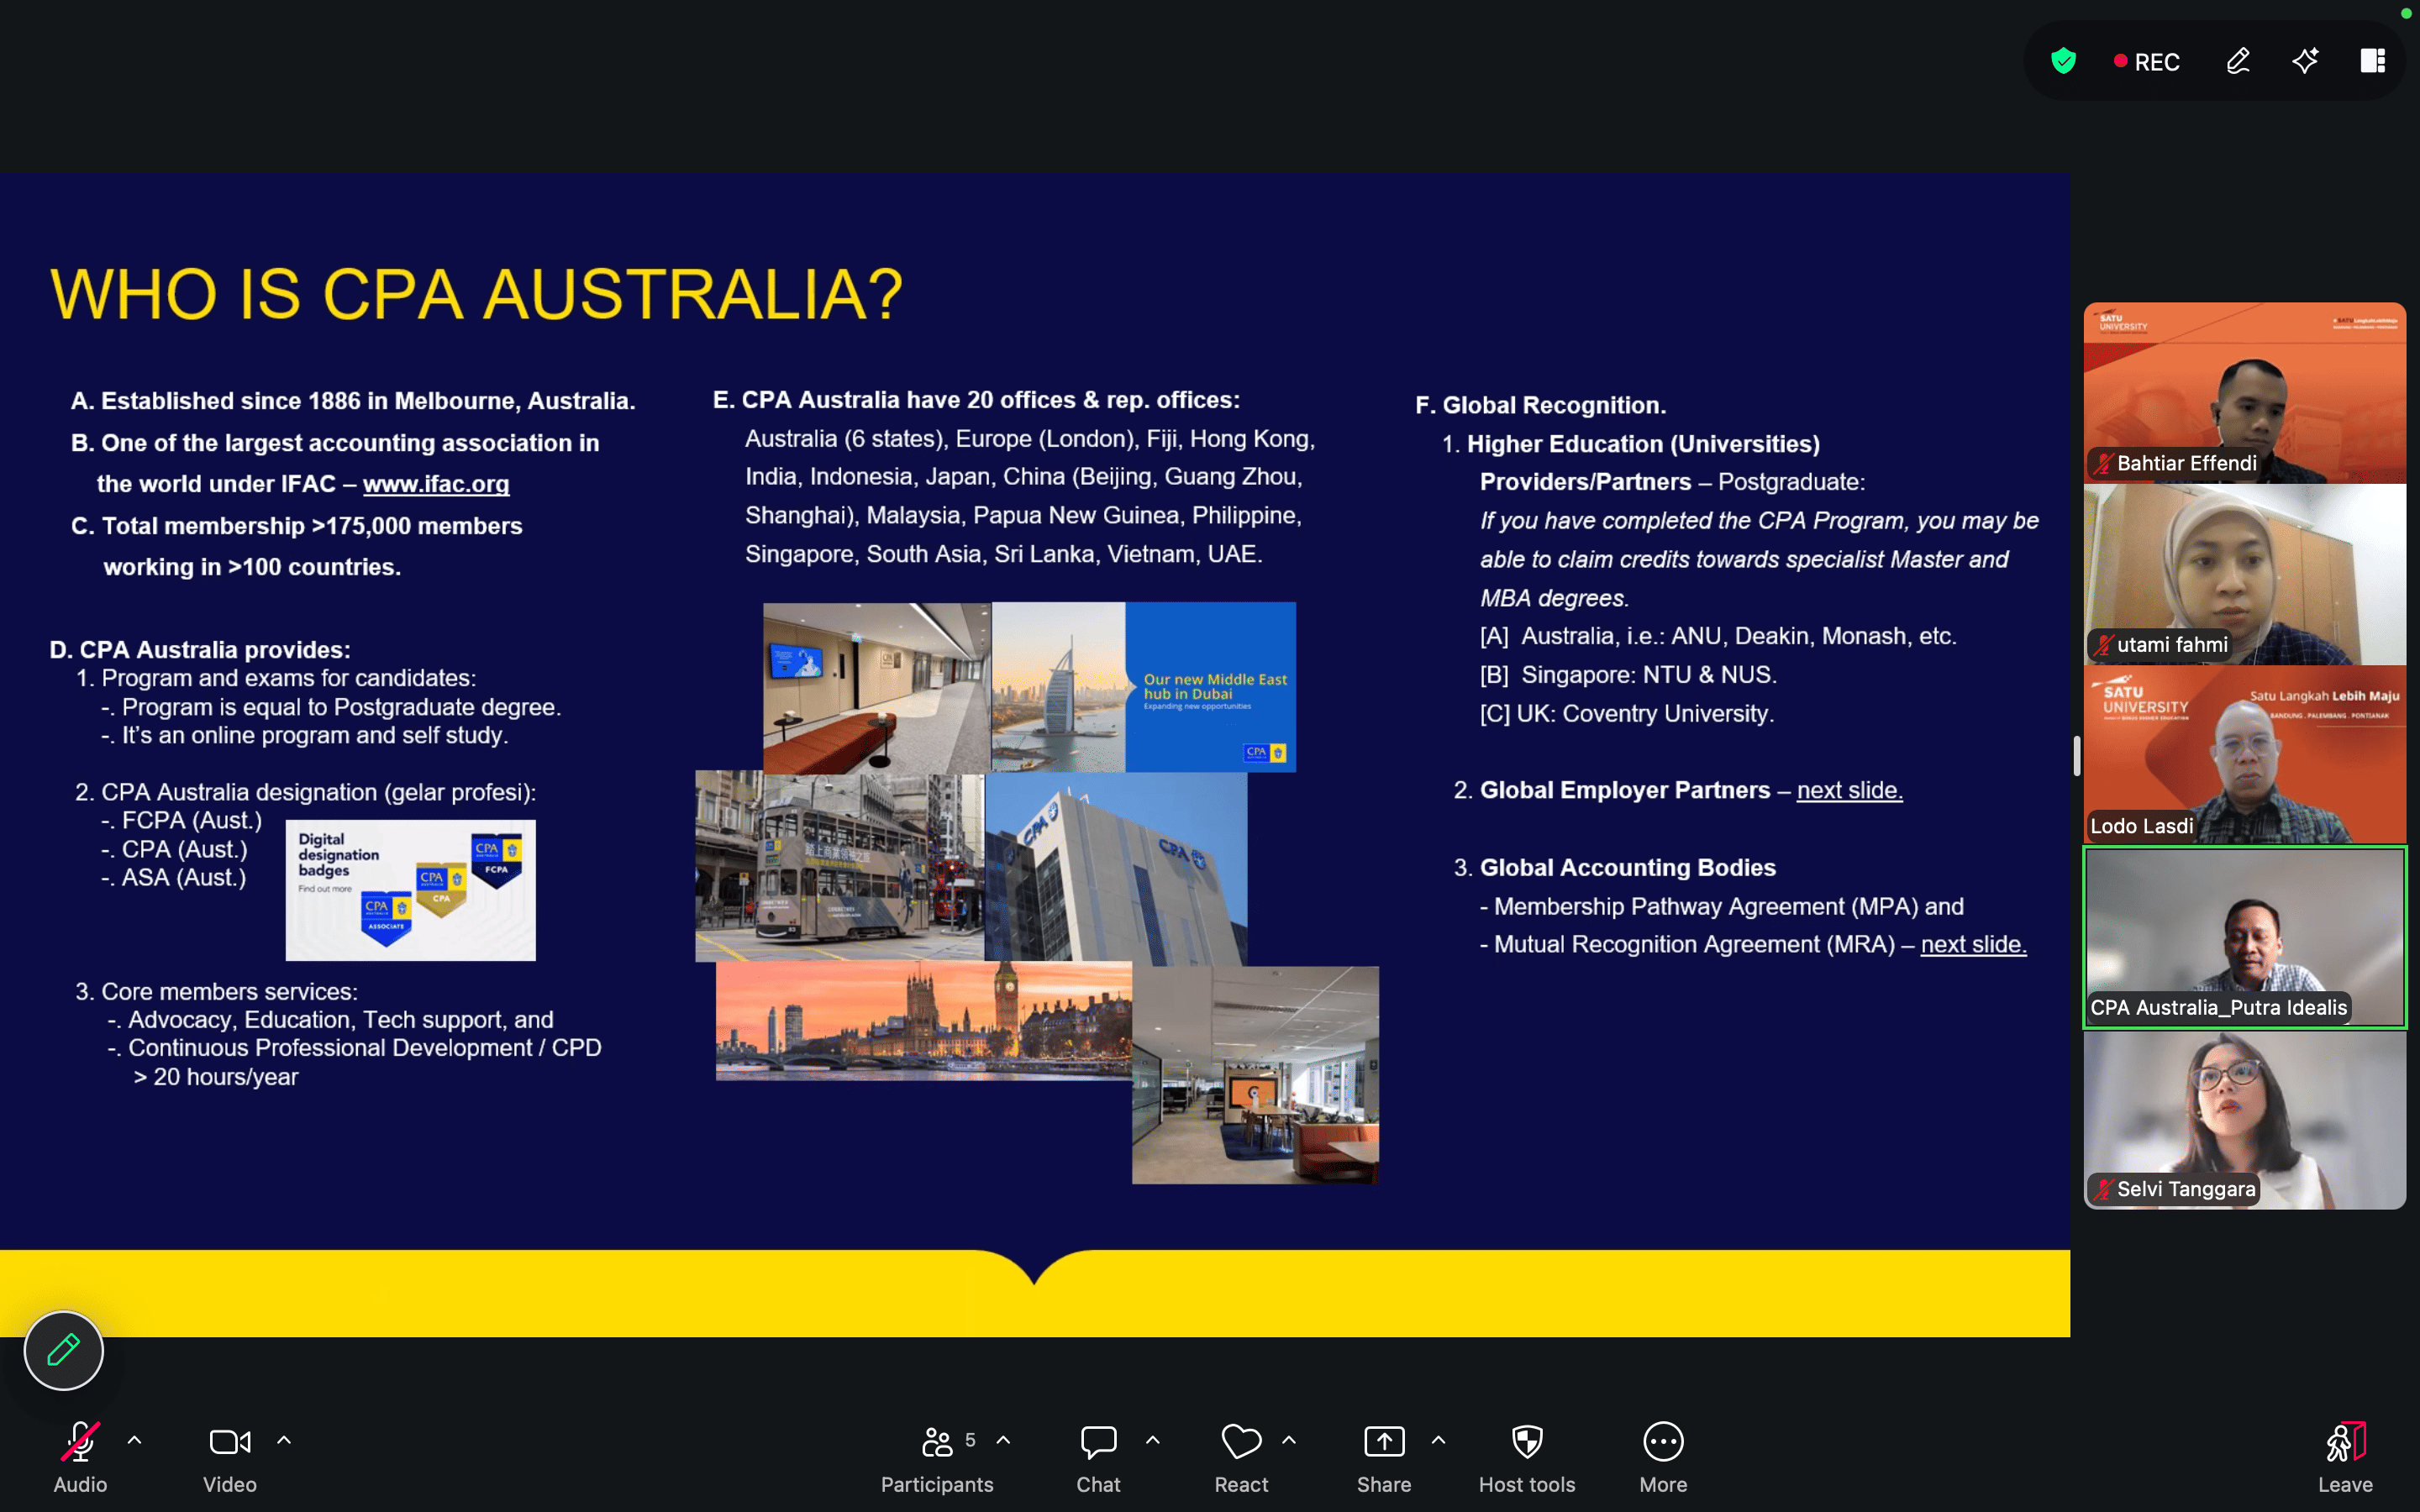
Task: Select Lodo Lasdi video thumbnail
Action: click(2245, 755)
